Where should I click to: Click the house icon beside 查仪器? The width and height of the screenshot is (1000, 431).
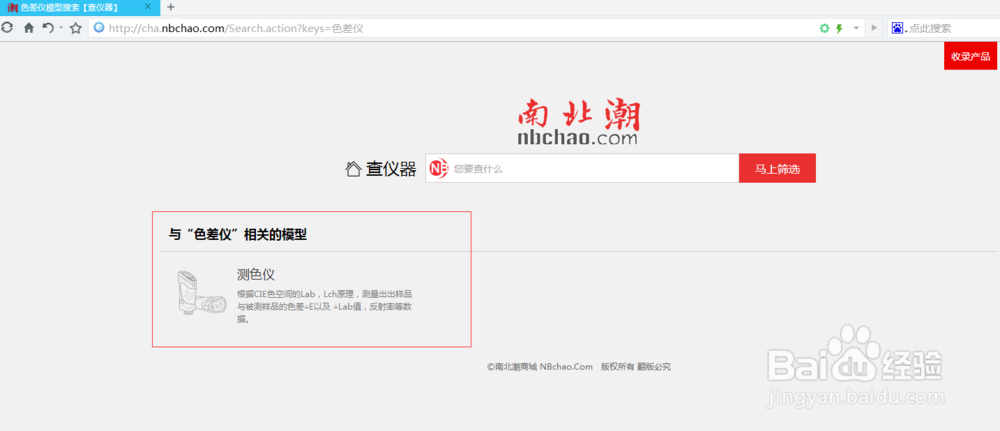coord(353,169)
